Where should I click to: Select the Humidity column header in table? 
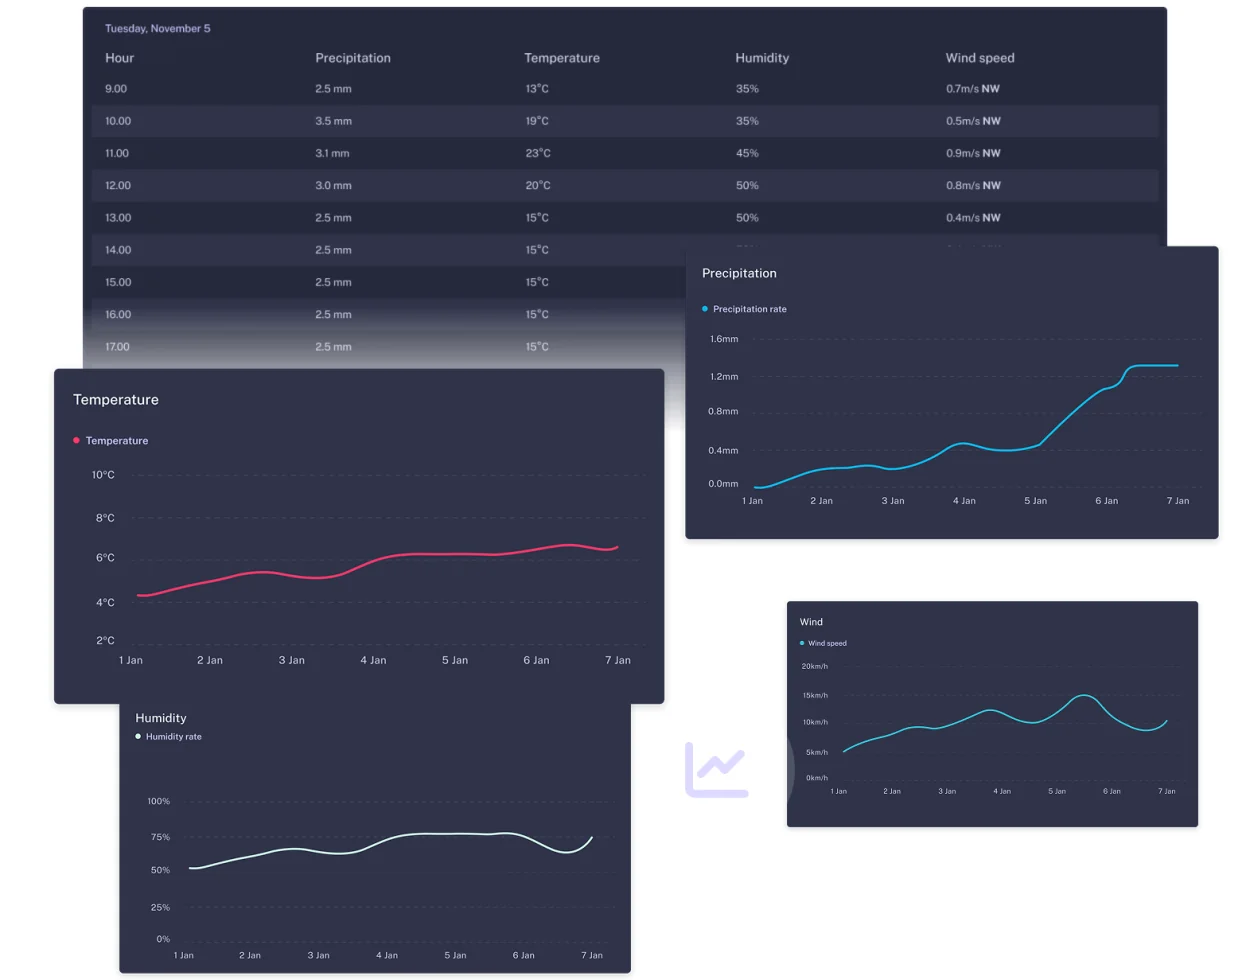coord(762,58)
